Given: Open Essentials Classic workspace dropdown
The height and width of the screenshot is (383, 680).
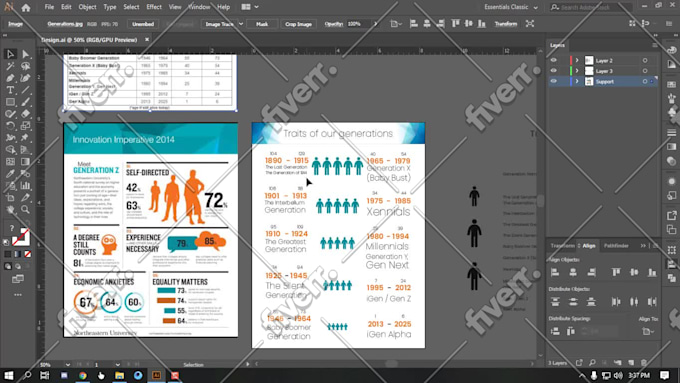Looking at the screenshot, I should tap(511, 7).
